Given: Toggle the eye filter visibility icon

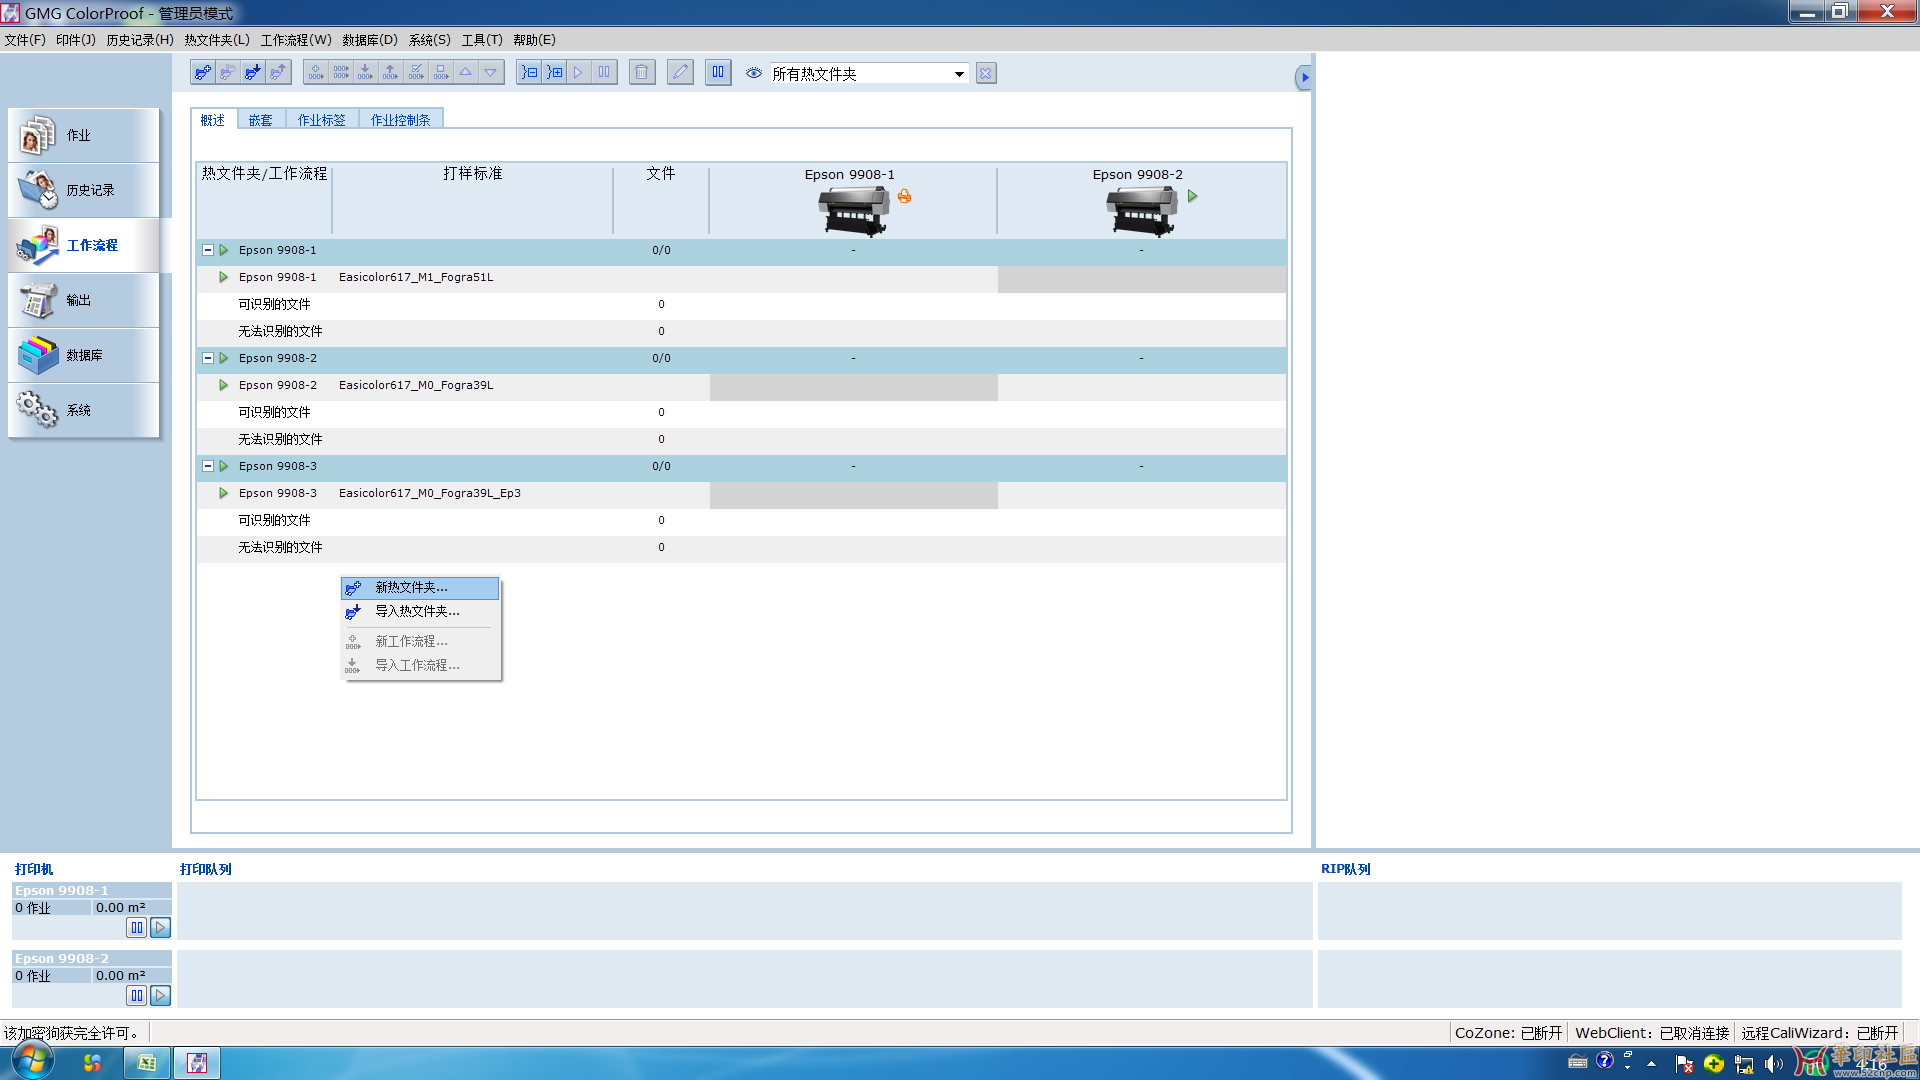Looking at the screenshot, I should click(x=754, y=73).
